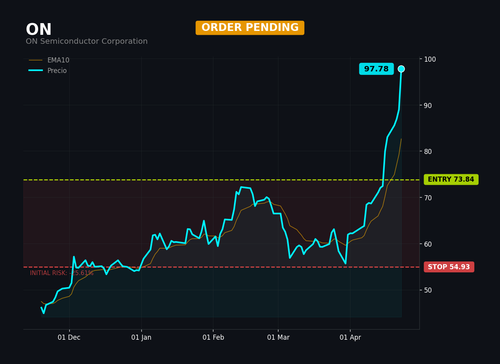Click the 01 Mar date axis label
The image size is (500, 364).
pos(278,337)
